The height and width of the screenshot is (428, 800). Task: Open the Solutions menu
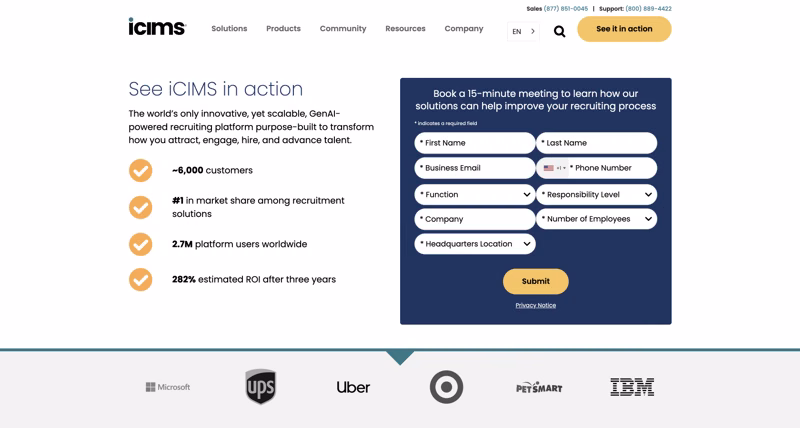[229, 29]
